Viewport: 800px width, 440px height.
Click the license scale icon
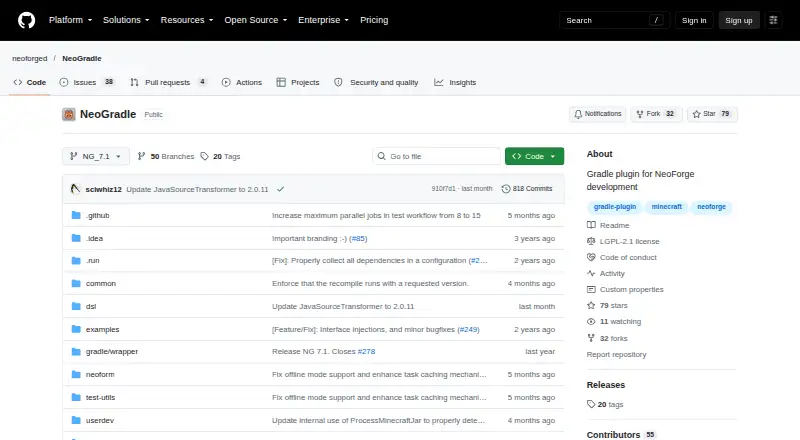[591, 241]
